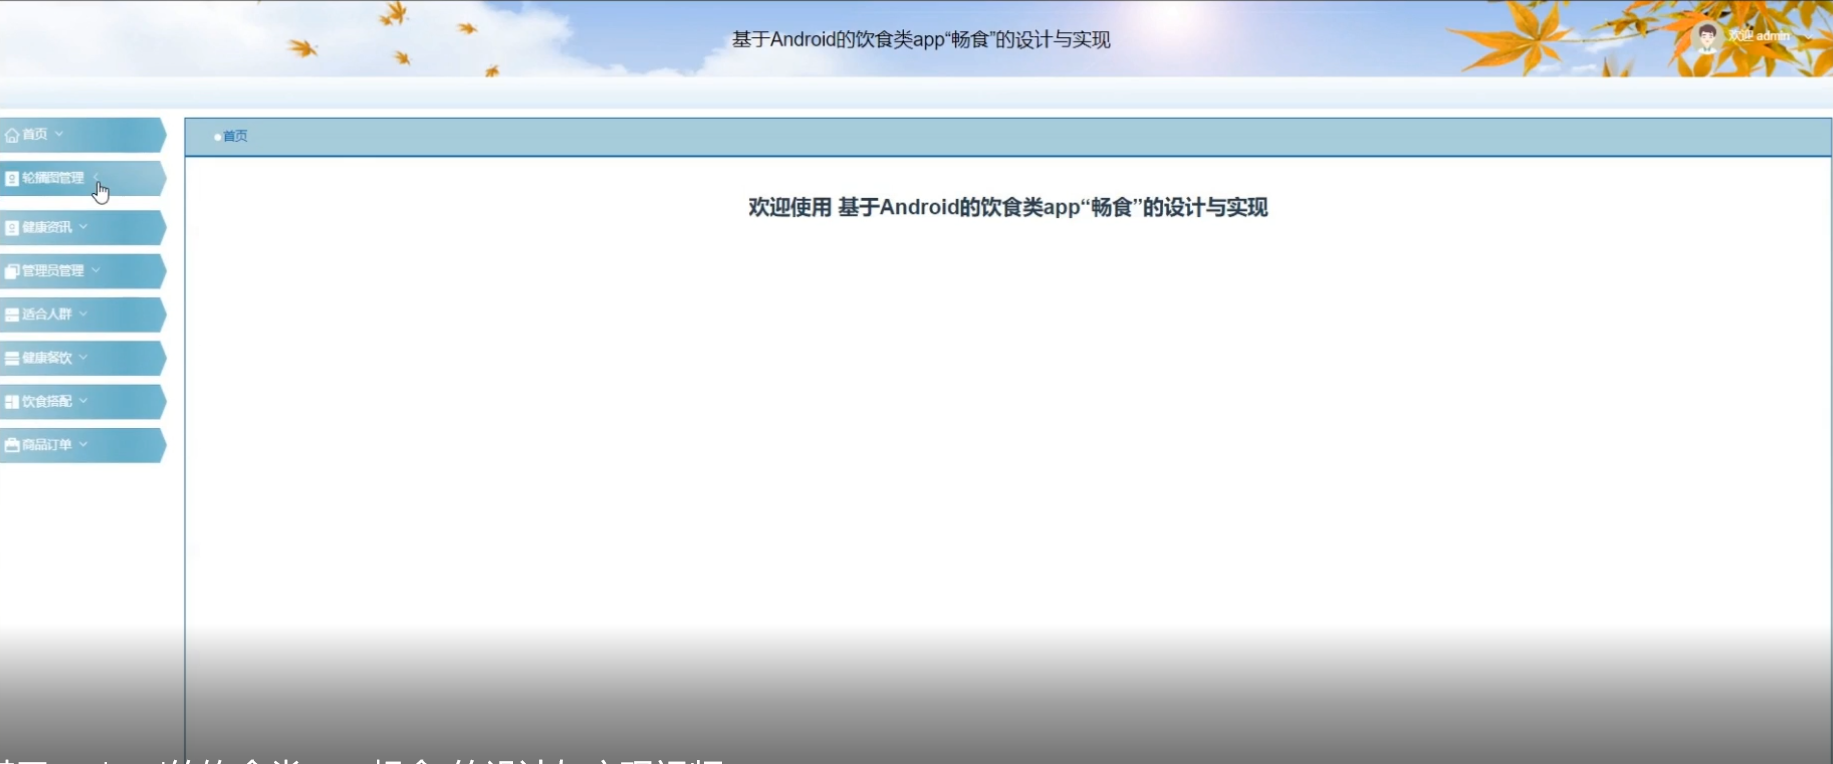Click the stacked-pages icon beside 管理员管理
Image resolution: width=1833 pixels, height=764 pixels.
12,271
